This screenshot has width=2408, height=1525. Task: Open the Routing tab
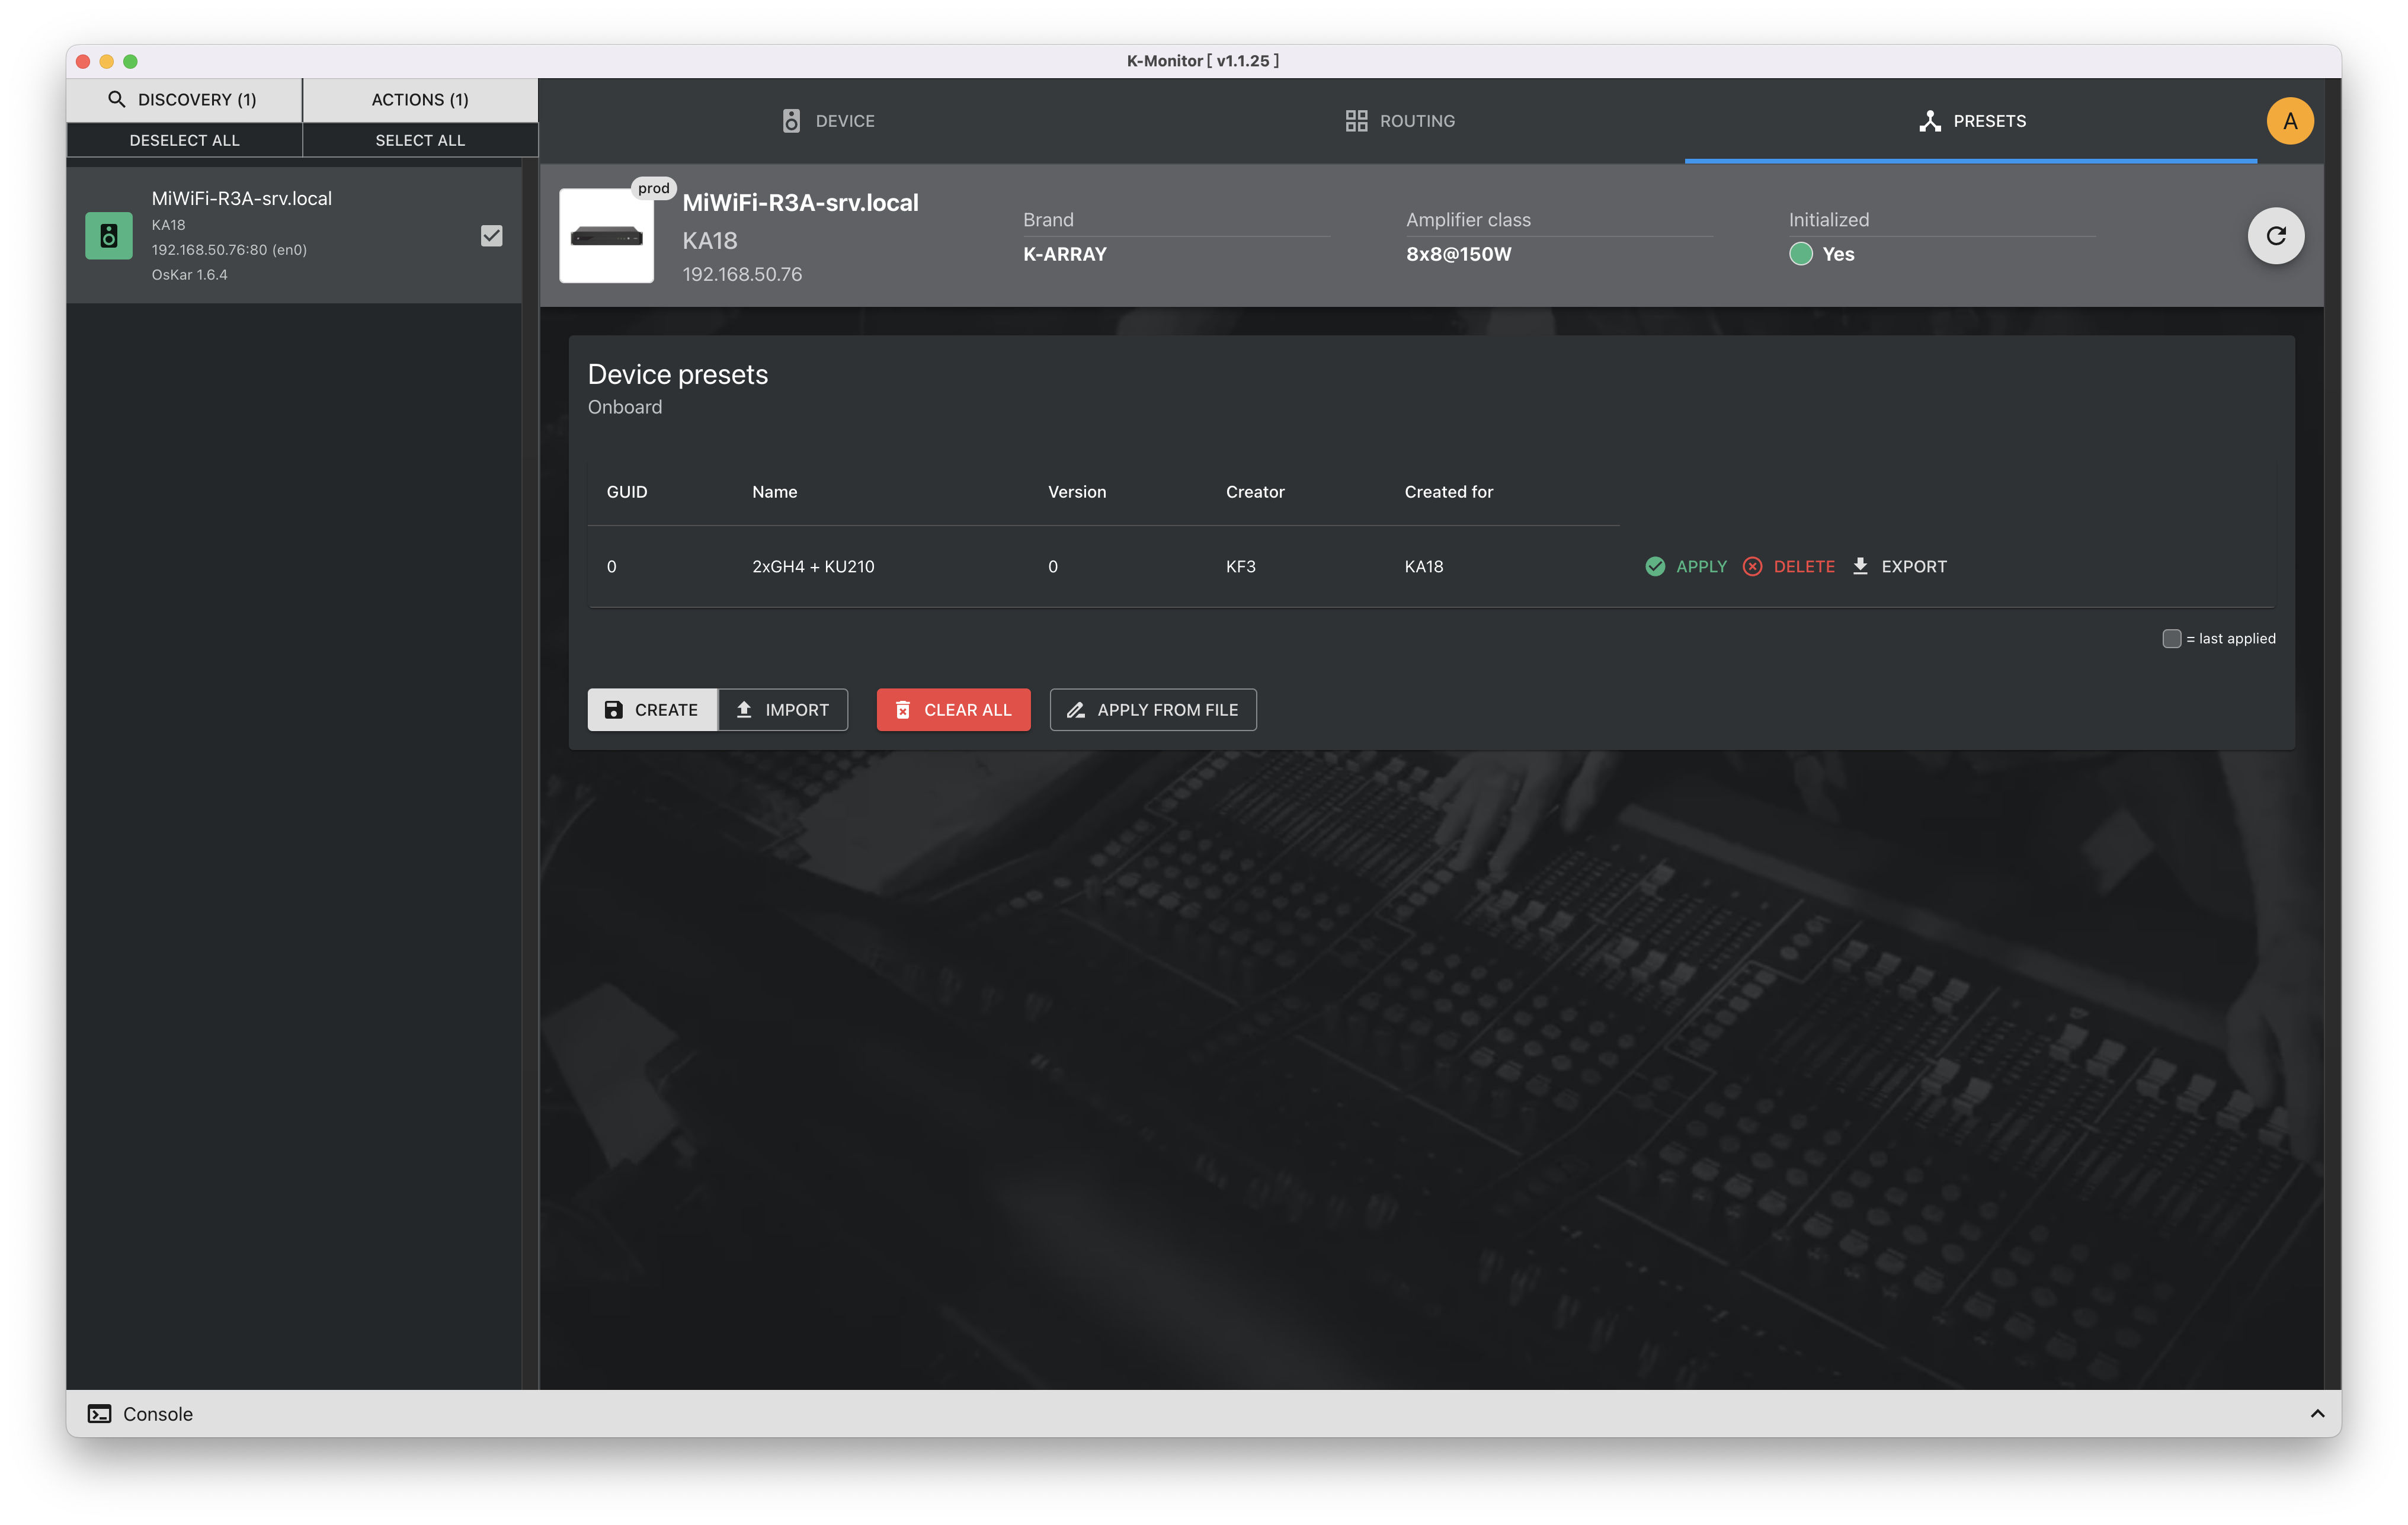1399,121
